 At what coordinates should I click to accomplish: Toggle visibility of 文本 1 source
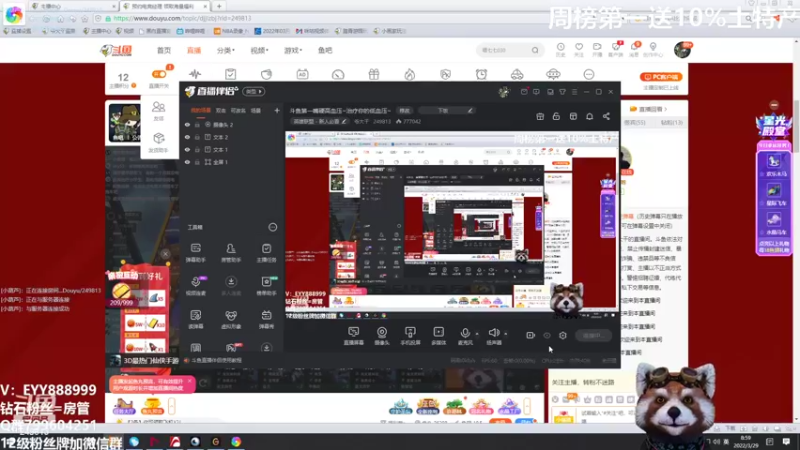(x=187, y=149)
